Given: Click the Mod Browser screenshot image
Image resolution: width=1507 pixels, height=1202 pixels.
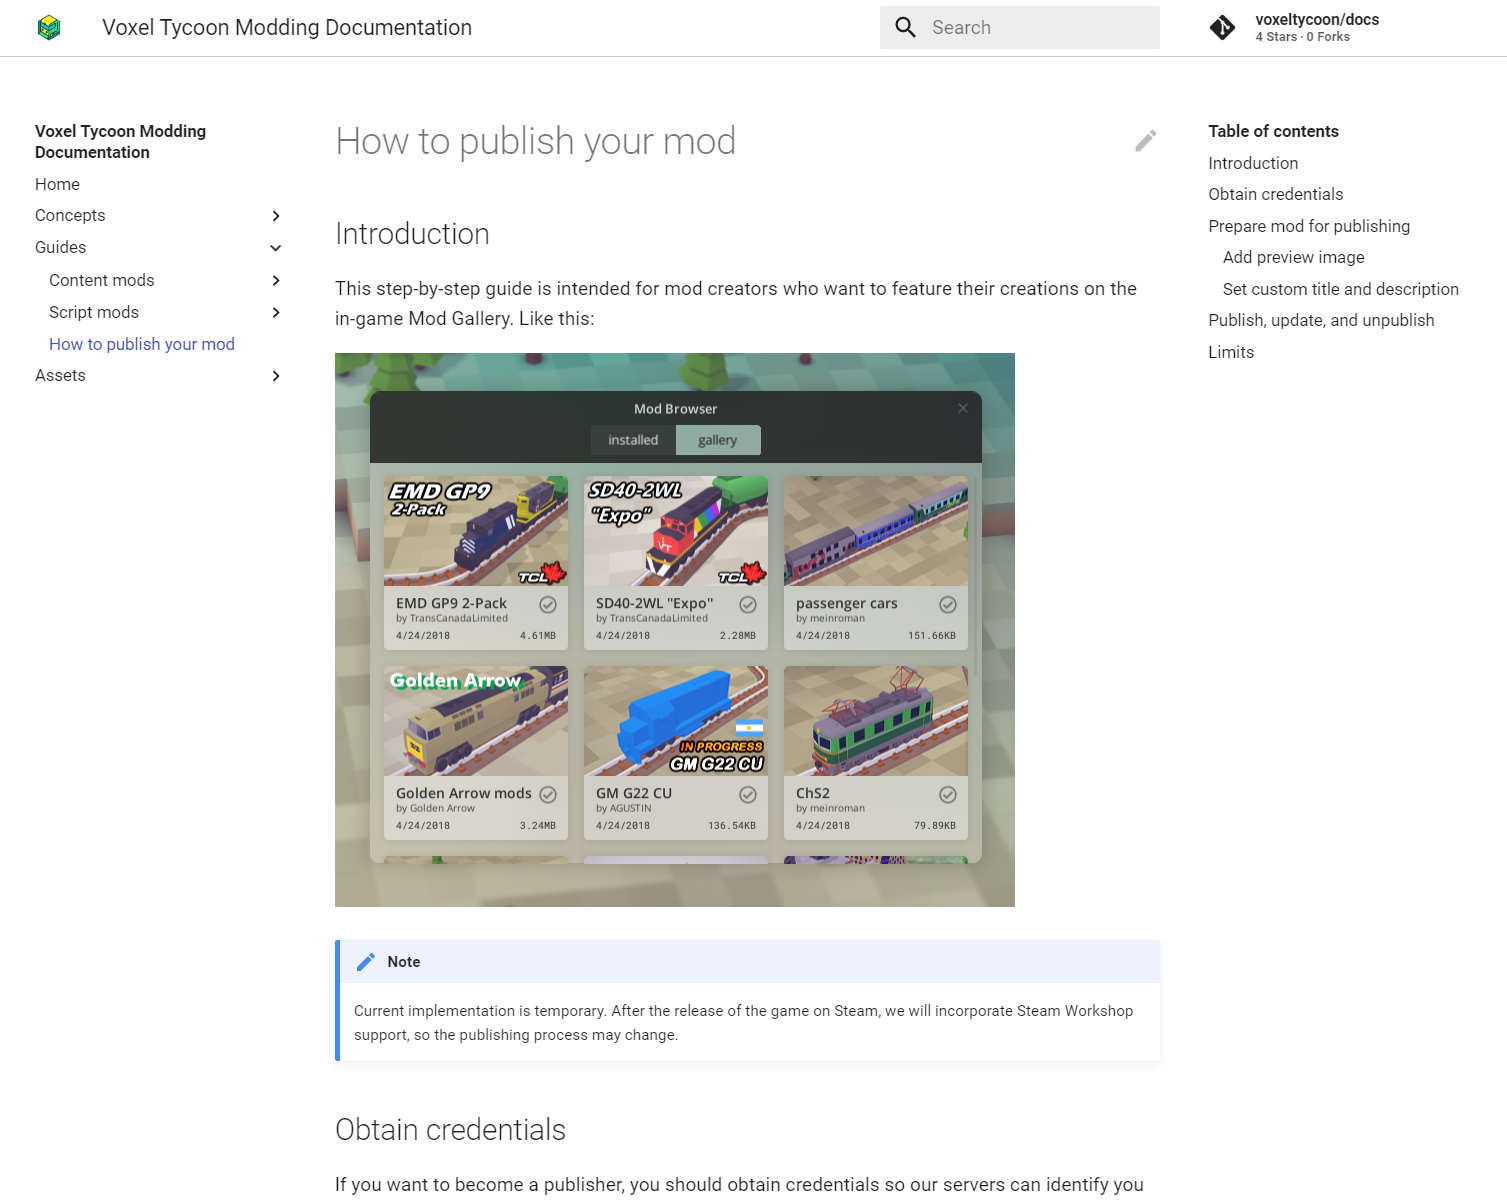Looking at the screenshot, I should coord(675,630).
